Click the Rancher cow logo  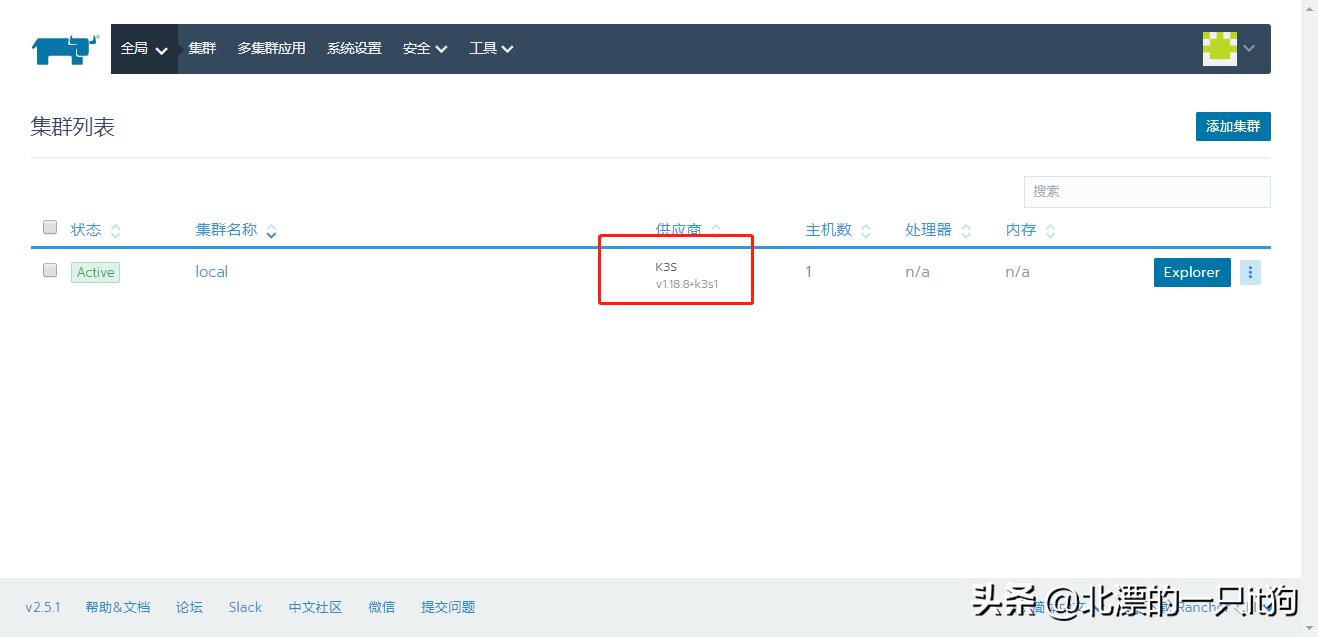(x=66, y=49)
